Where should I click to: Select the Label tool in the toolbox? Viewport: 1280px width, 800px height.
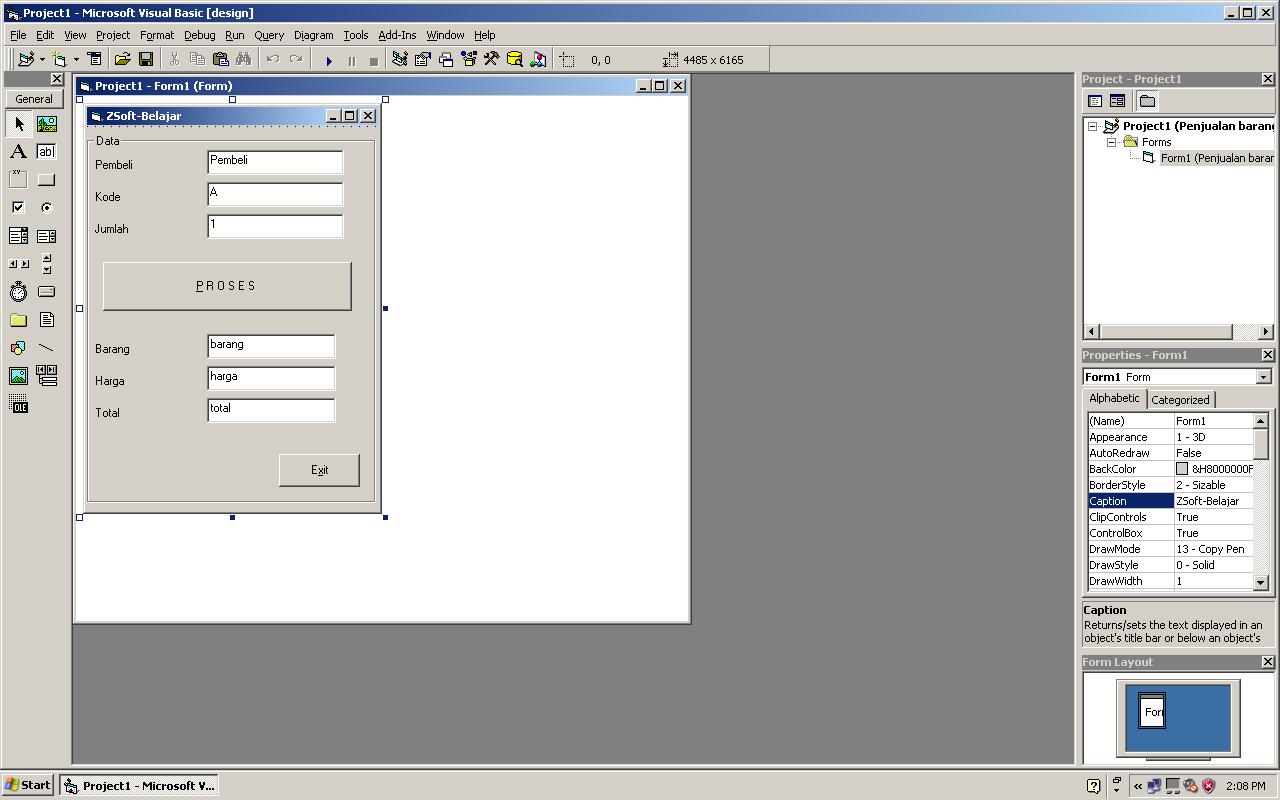(18, 151)
